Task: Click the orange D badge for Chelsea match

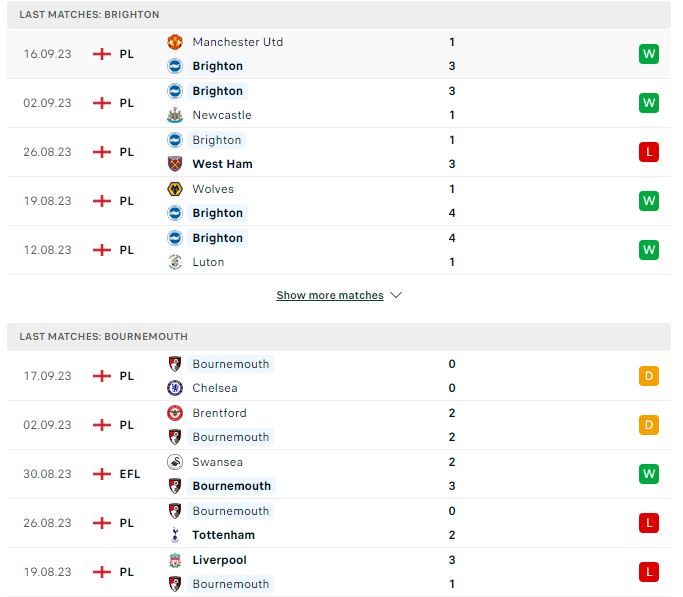Action: [649, 376]
